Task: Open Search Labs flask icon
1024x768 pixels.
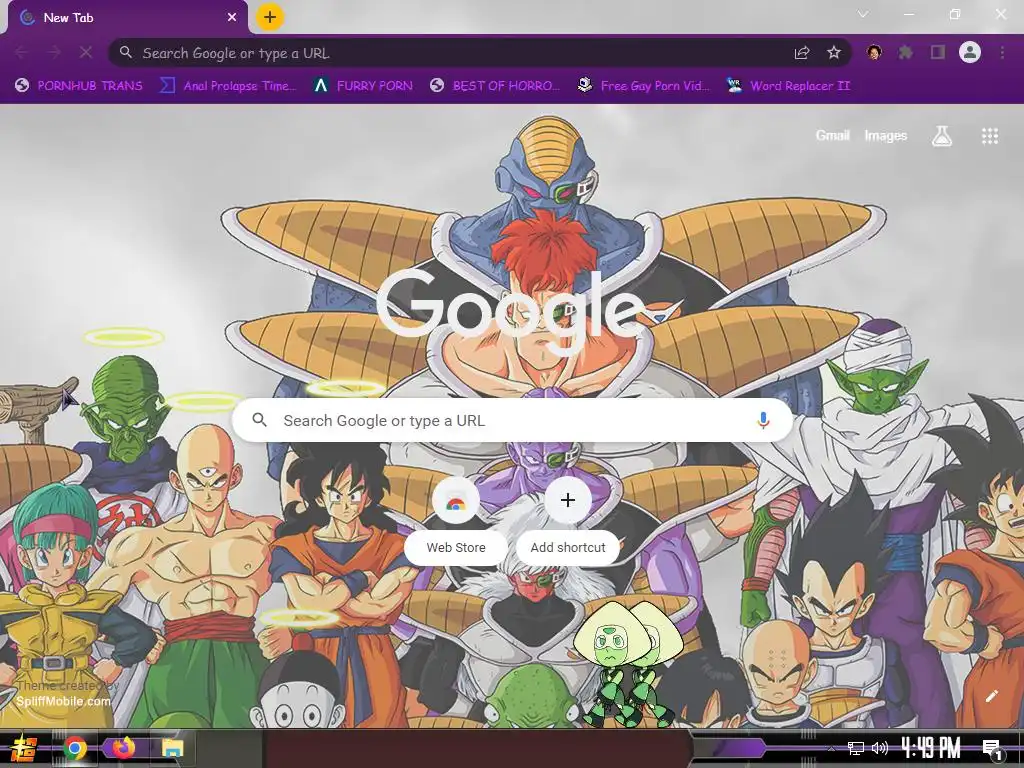Action: click(942, 136)
